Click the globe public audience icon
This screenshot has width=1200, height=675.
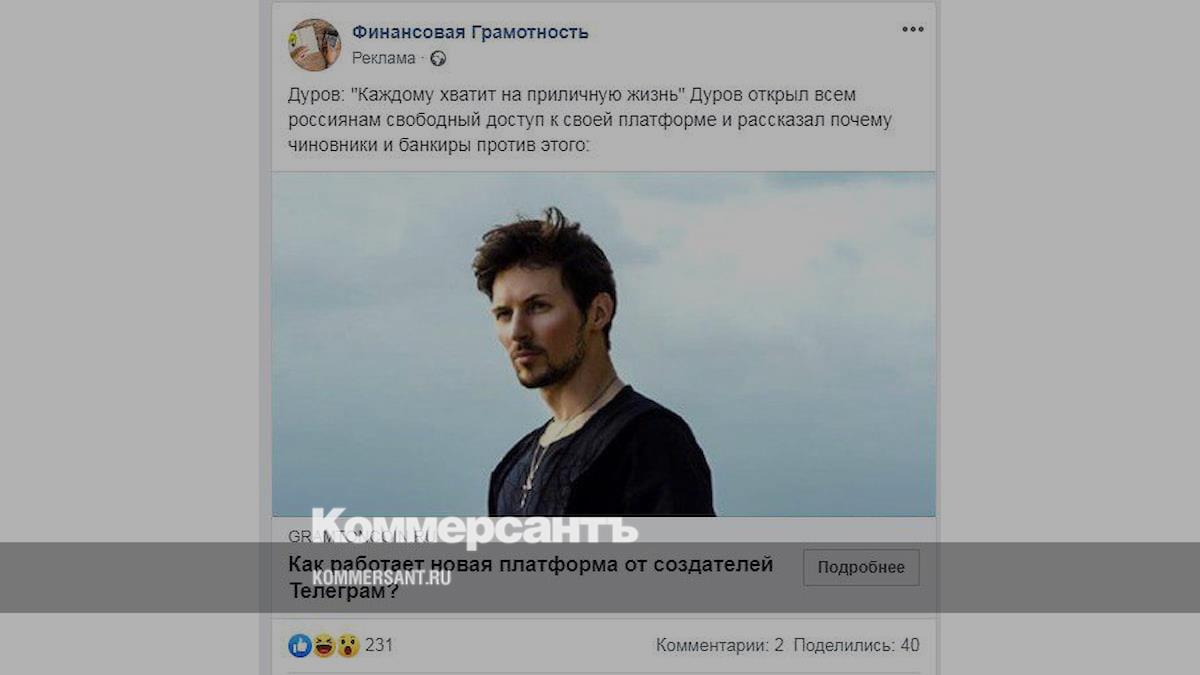click(x=438, y=58)
